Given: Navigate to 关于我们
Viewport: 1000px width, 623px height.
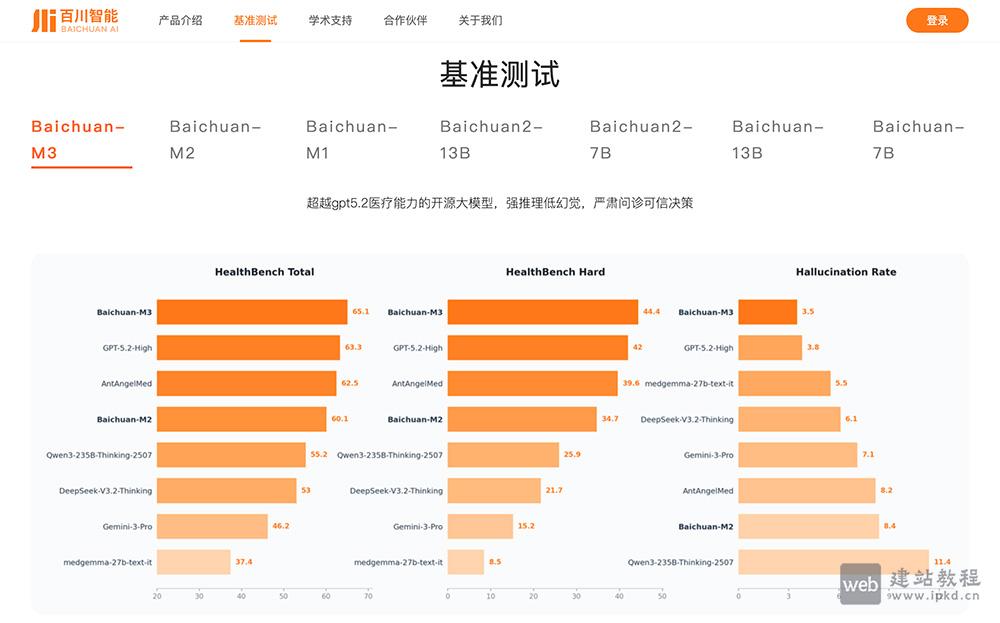Looking at the screenshot, I should click(x=480, y=20).
